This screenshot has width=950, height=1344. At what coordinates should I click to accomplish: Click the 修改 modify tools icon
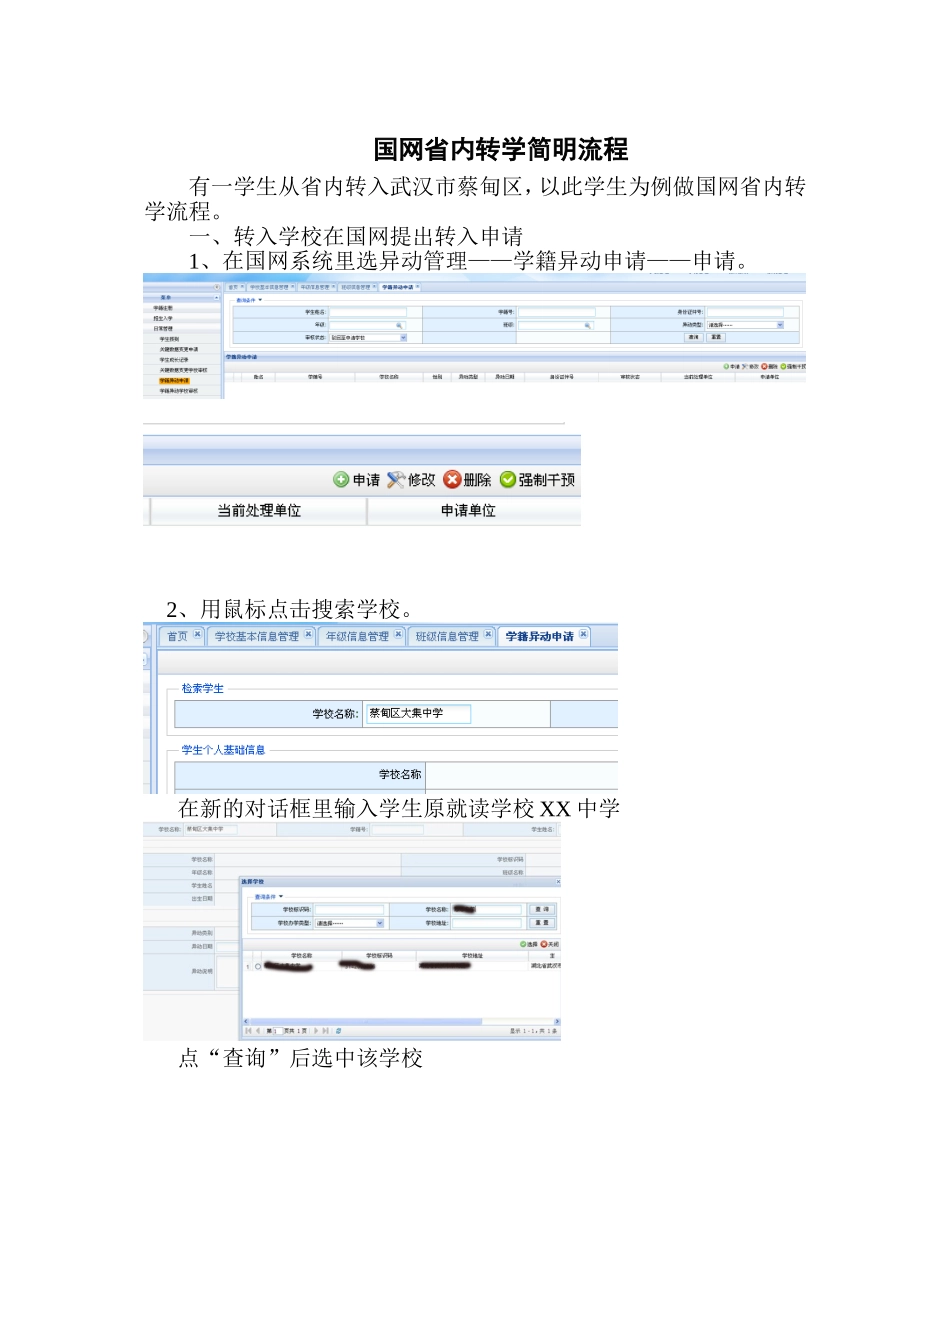(x=395, y=480)
